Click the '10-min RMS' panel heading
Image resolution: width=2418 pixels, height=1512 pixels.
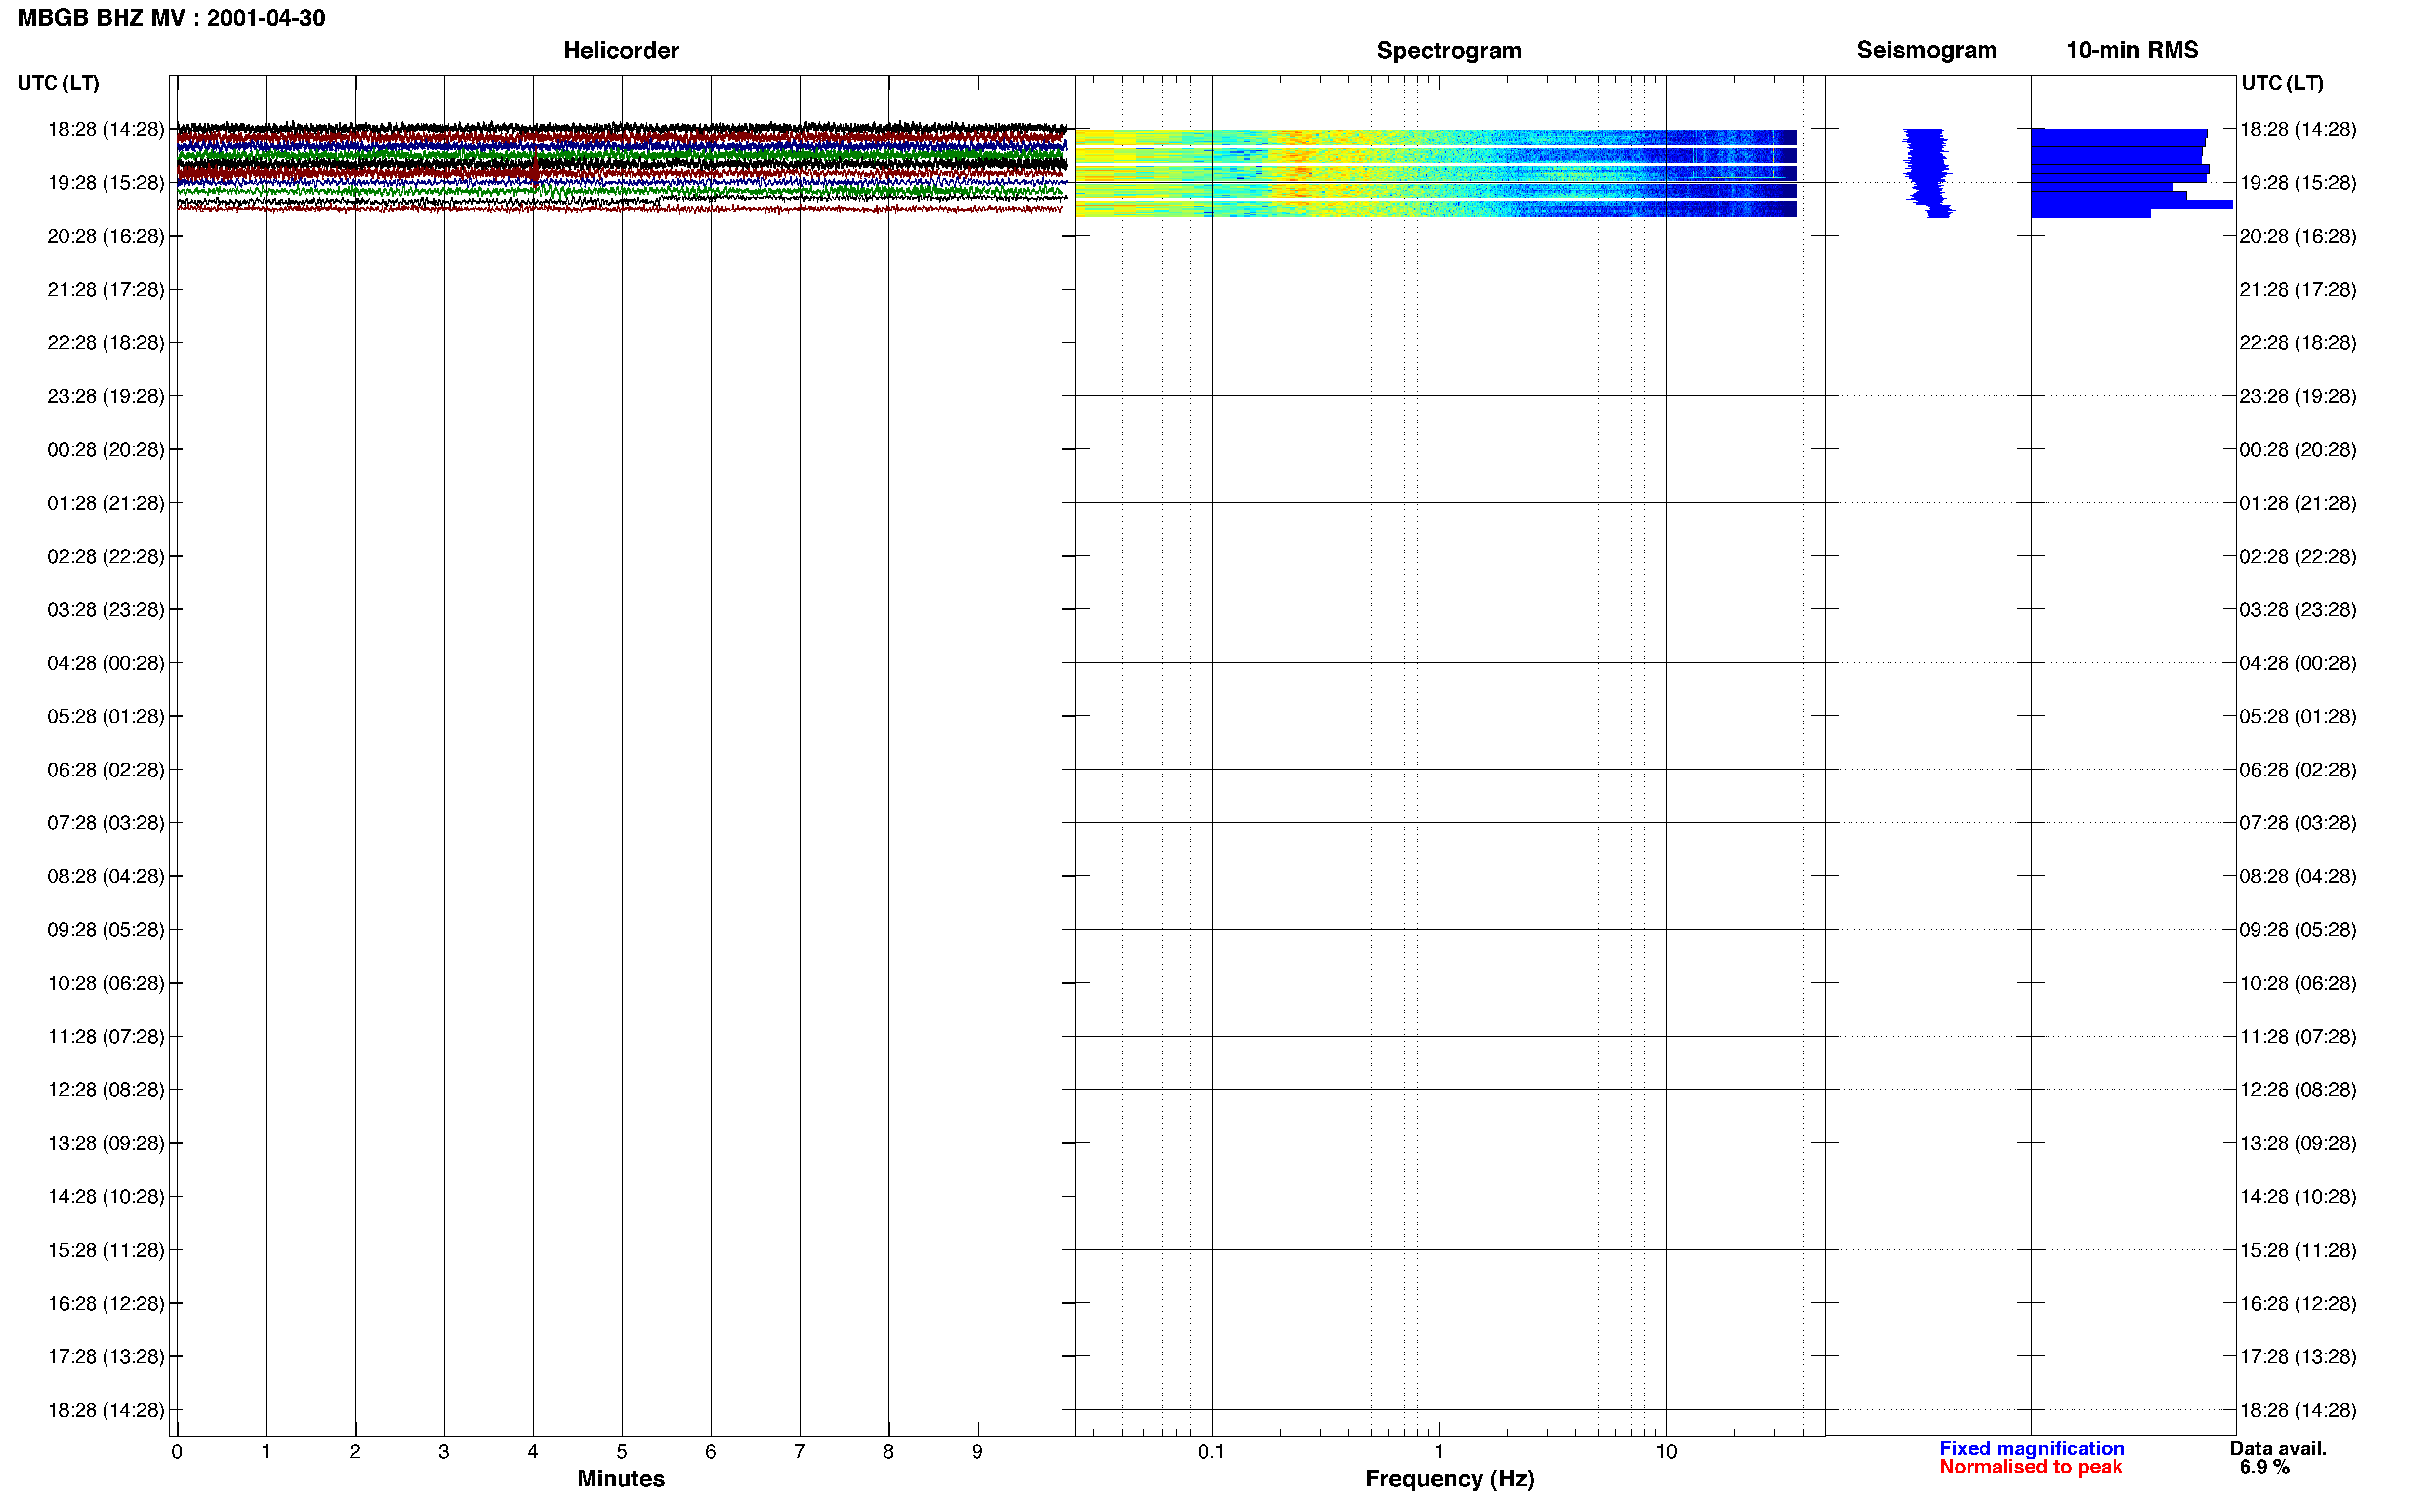(2132, 50)
